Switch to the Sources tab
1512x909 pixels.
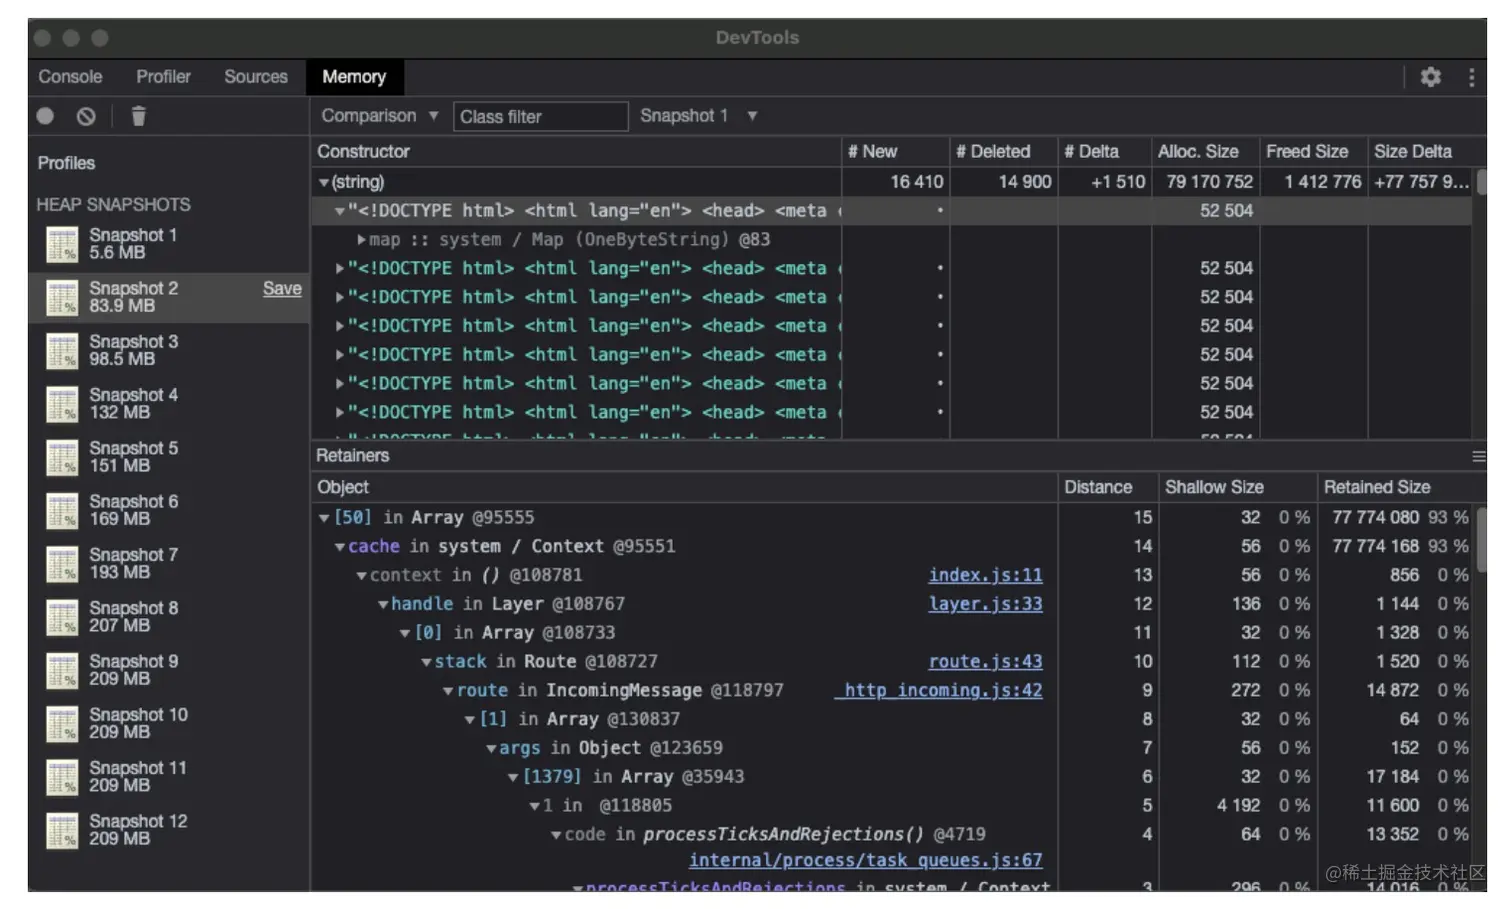255,77
